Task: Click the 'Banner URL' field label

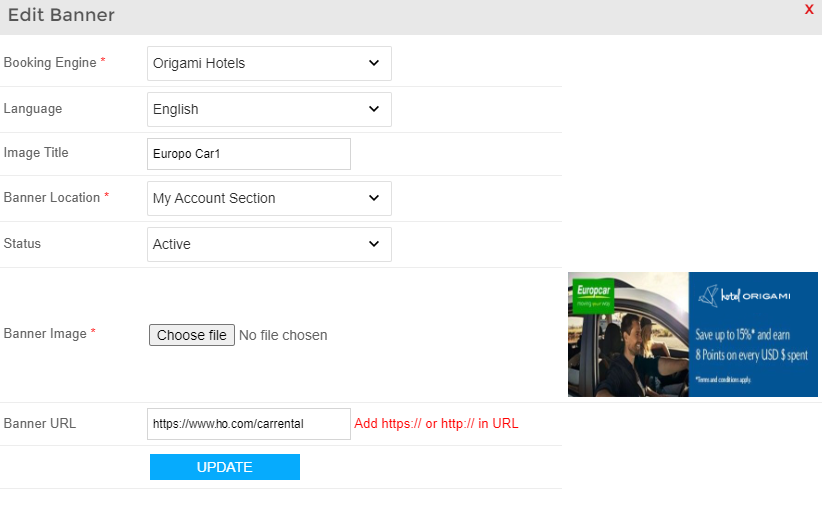Action: point(40,424)
